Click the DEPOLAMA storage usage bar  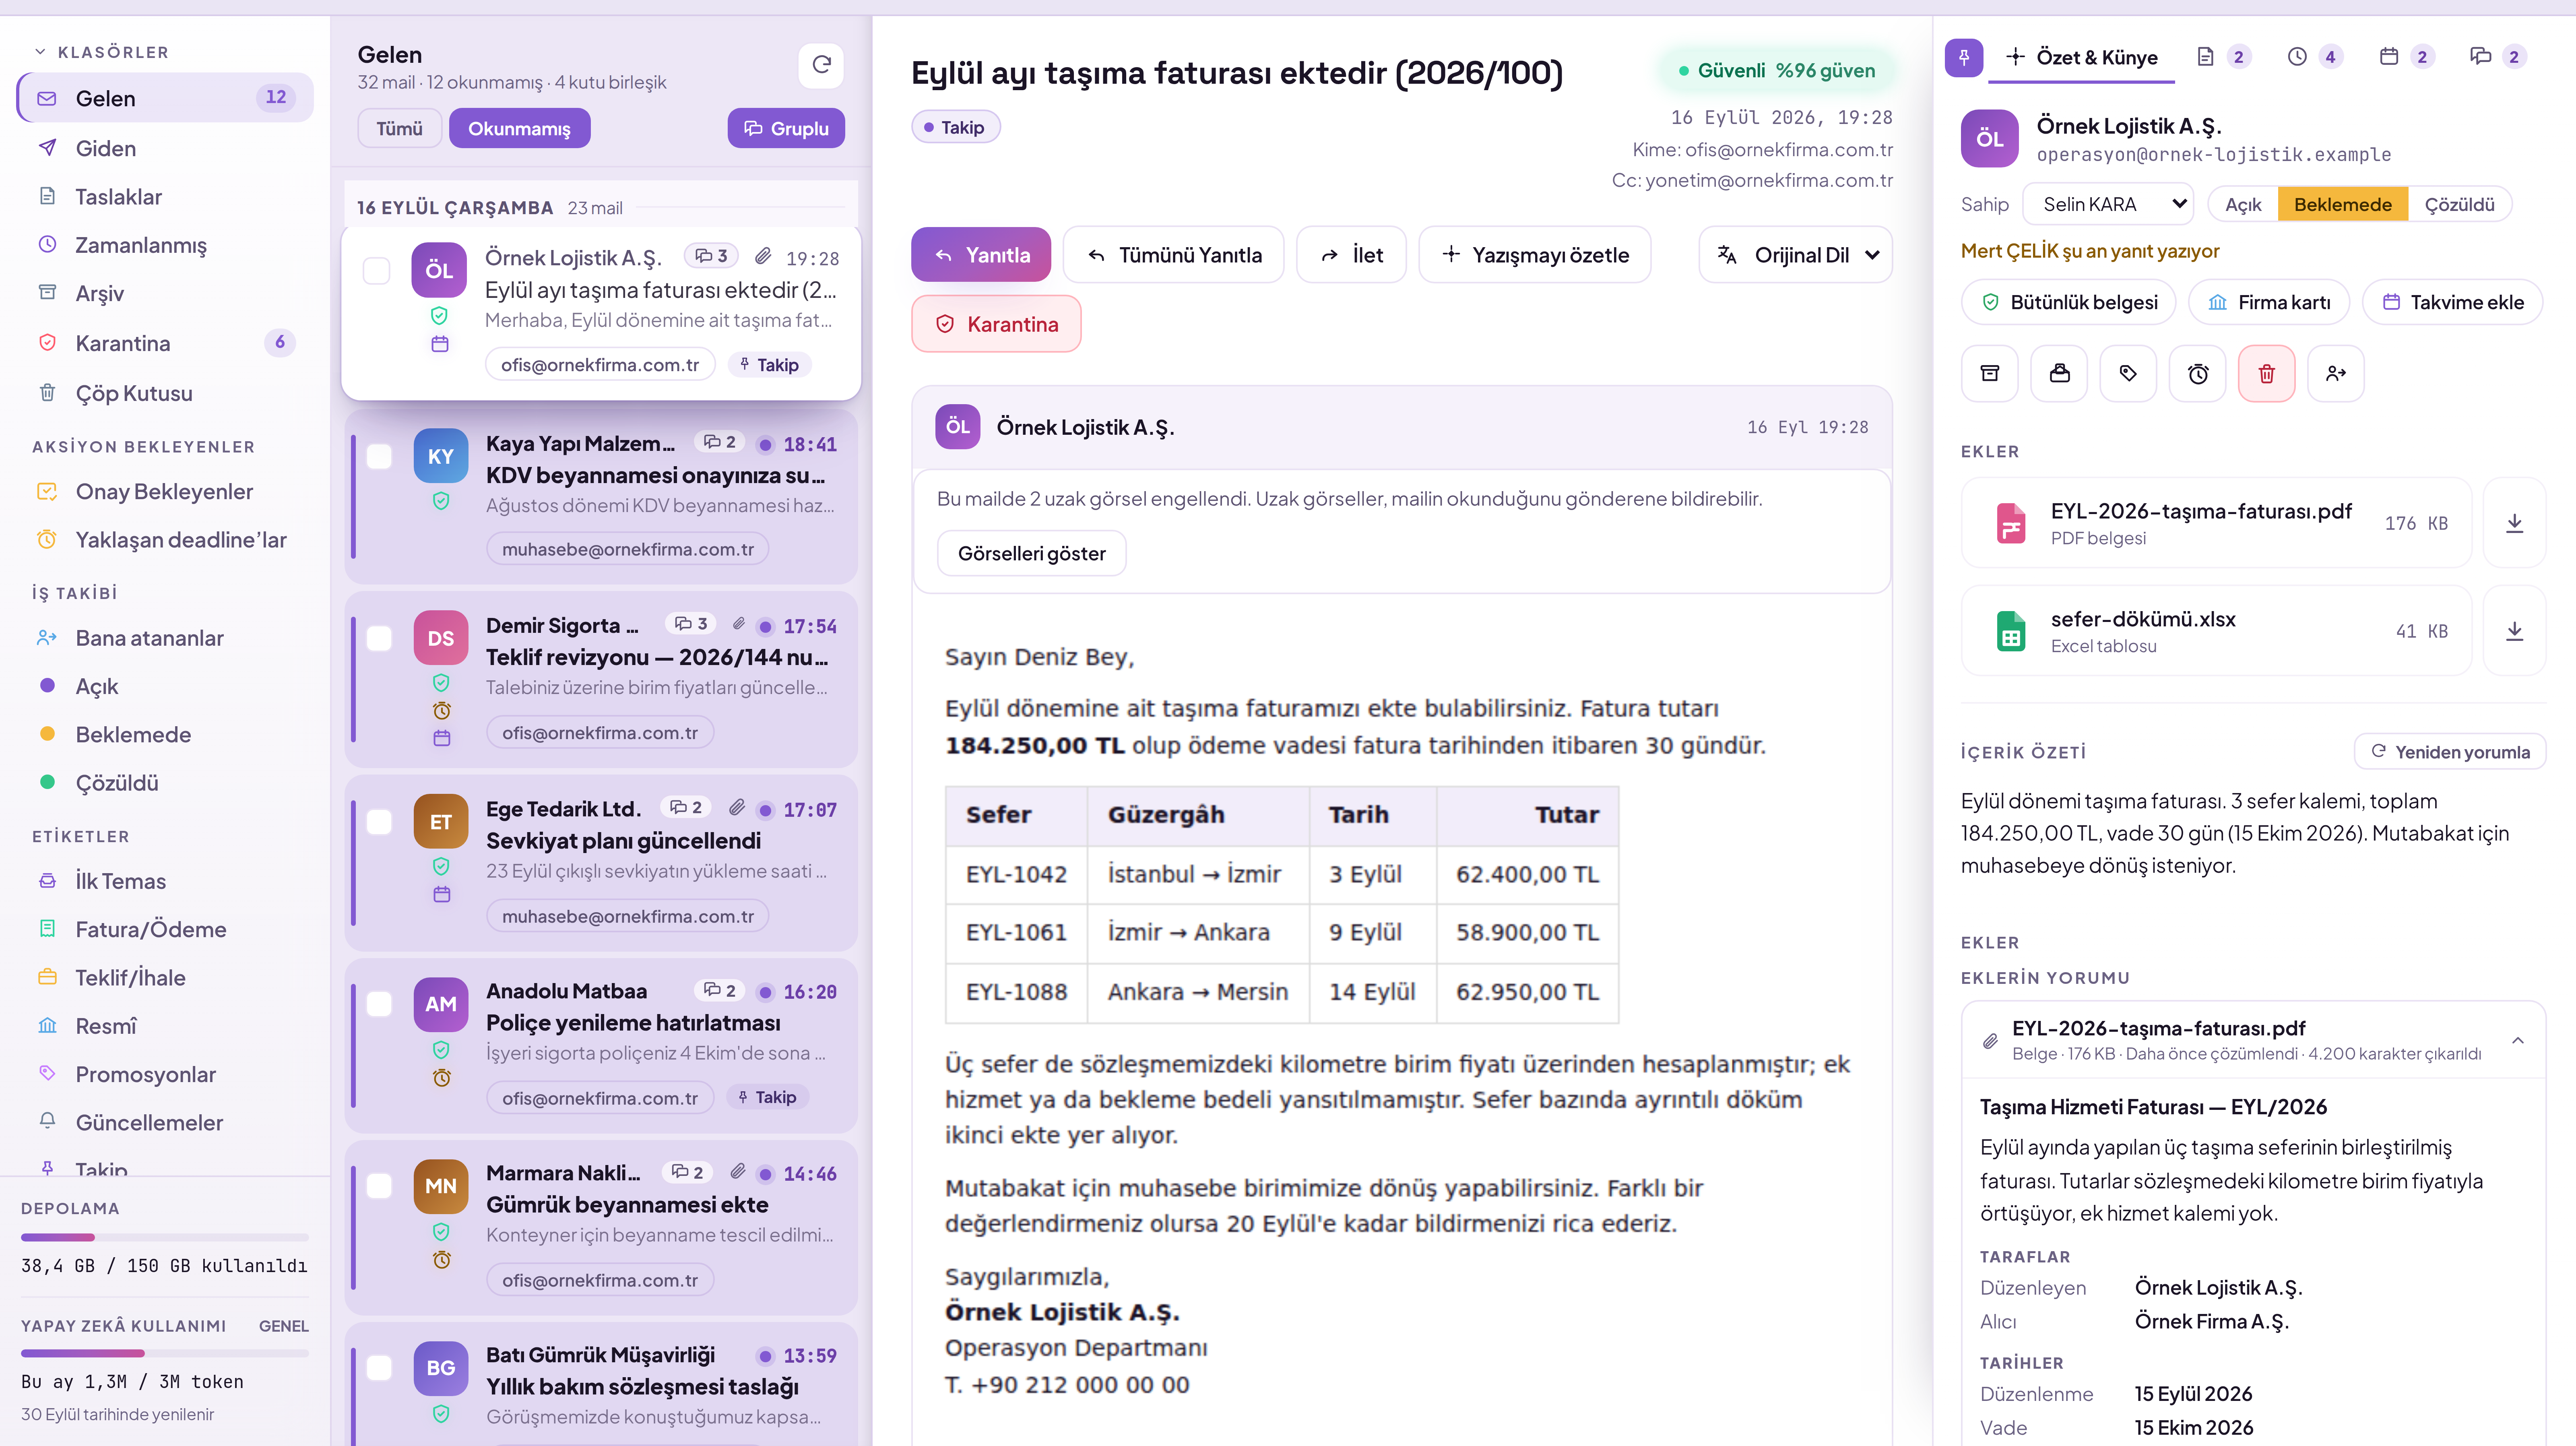(165, 1237)
